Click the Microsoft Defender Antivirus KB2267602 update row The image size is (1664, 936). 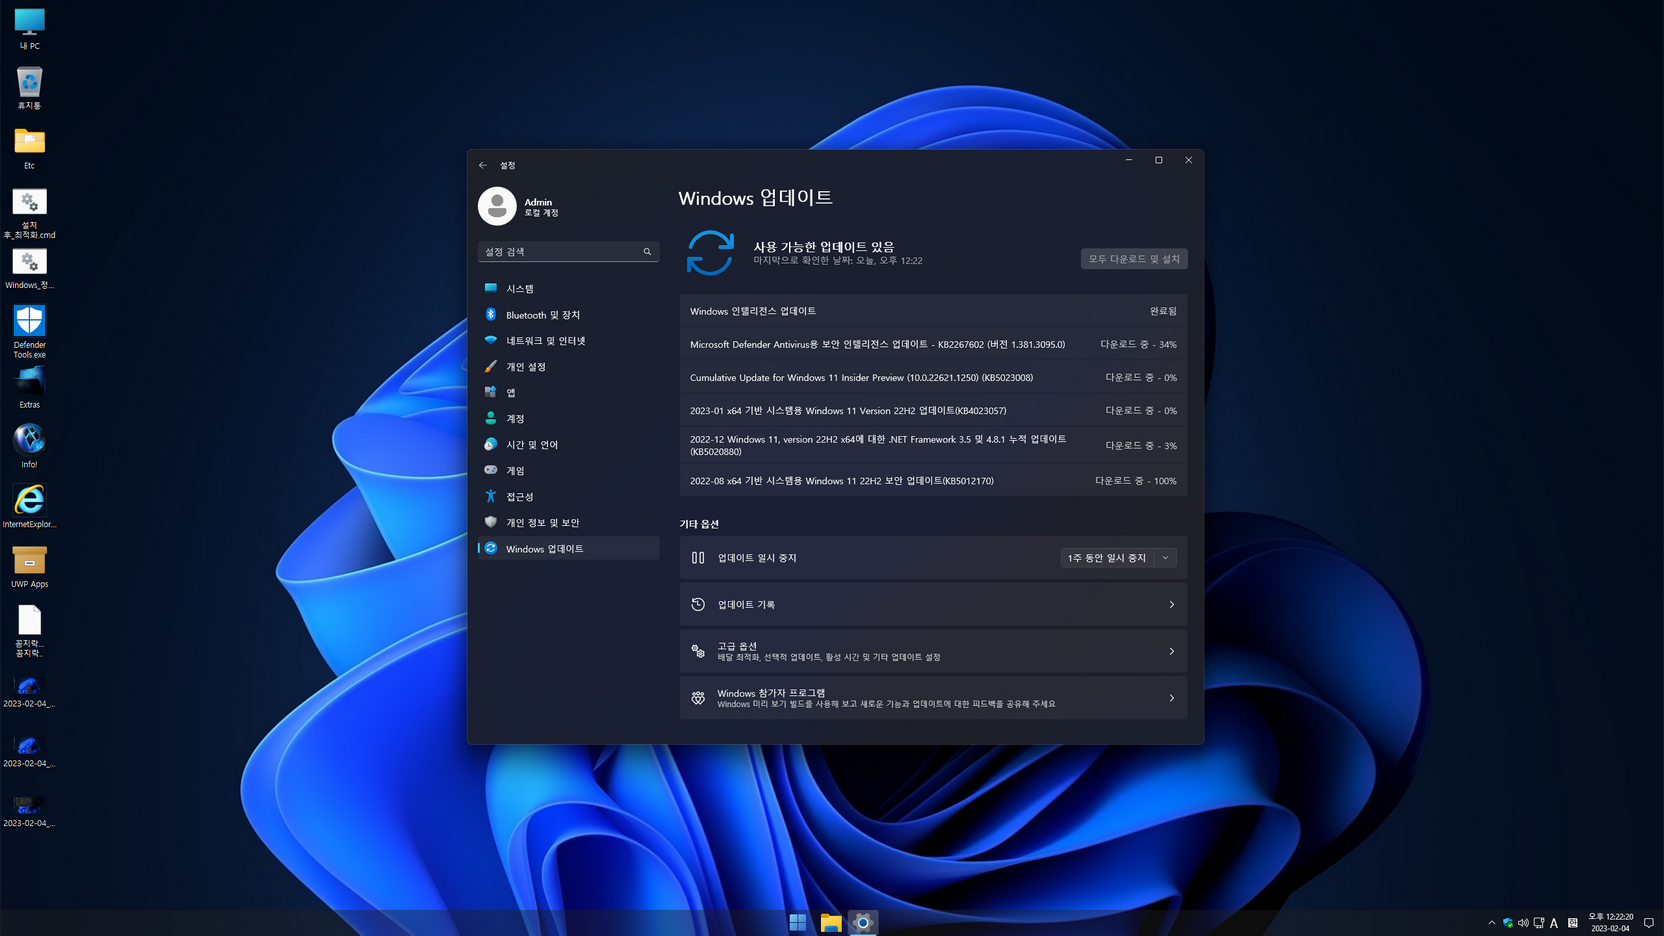(x=933, y=344)
